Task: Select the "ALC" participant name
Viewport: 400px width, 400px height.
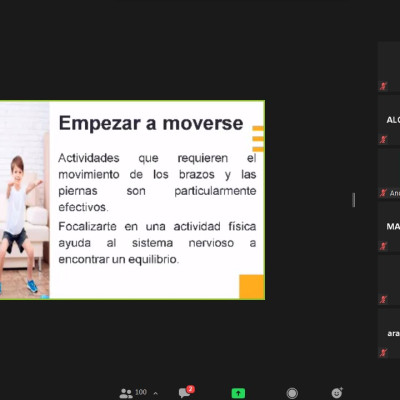Action: point(393,120)
